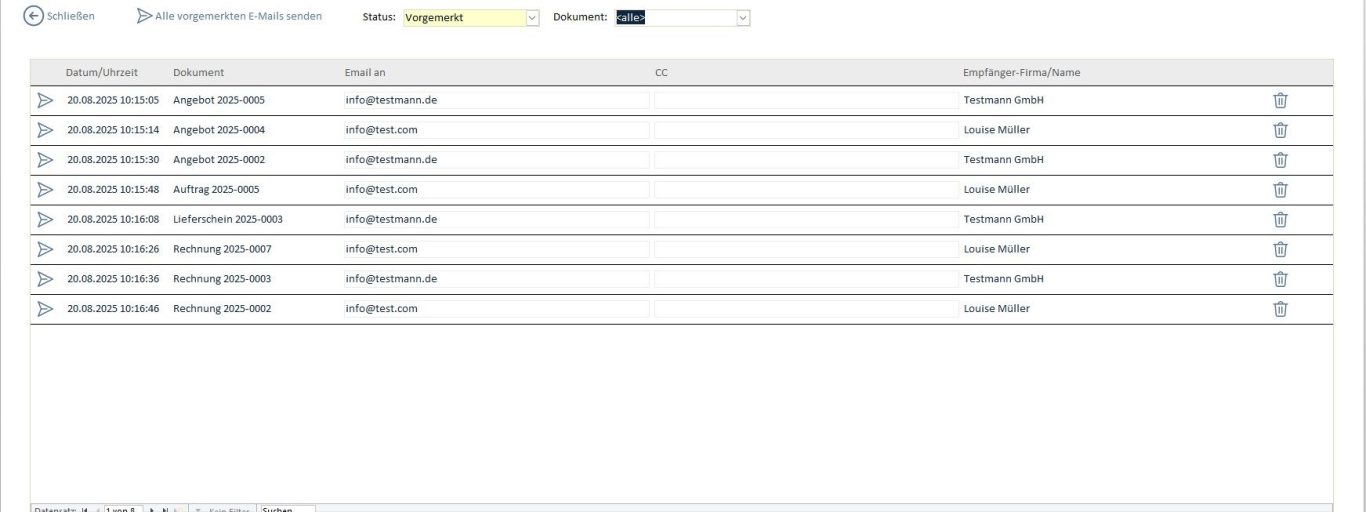This screenshot has width=1366, height=512.
Task: Click email field of Angebot 2025-0002
Action: click(x=496, y=160)
